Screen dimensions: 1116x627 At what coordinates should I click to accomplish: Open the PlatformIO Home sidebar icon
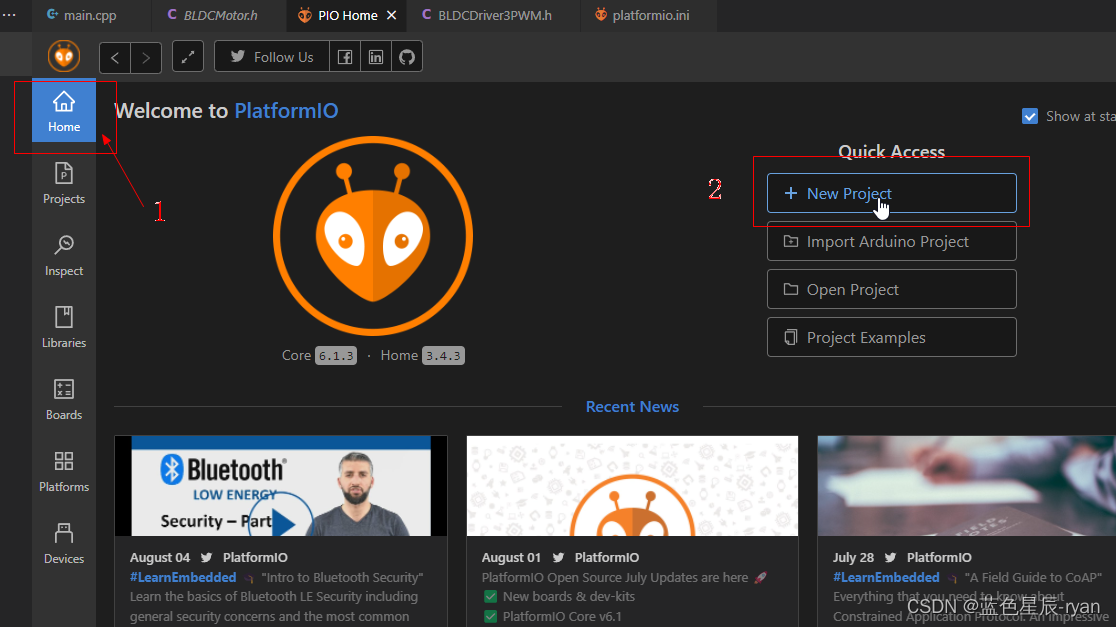point(63,110)
